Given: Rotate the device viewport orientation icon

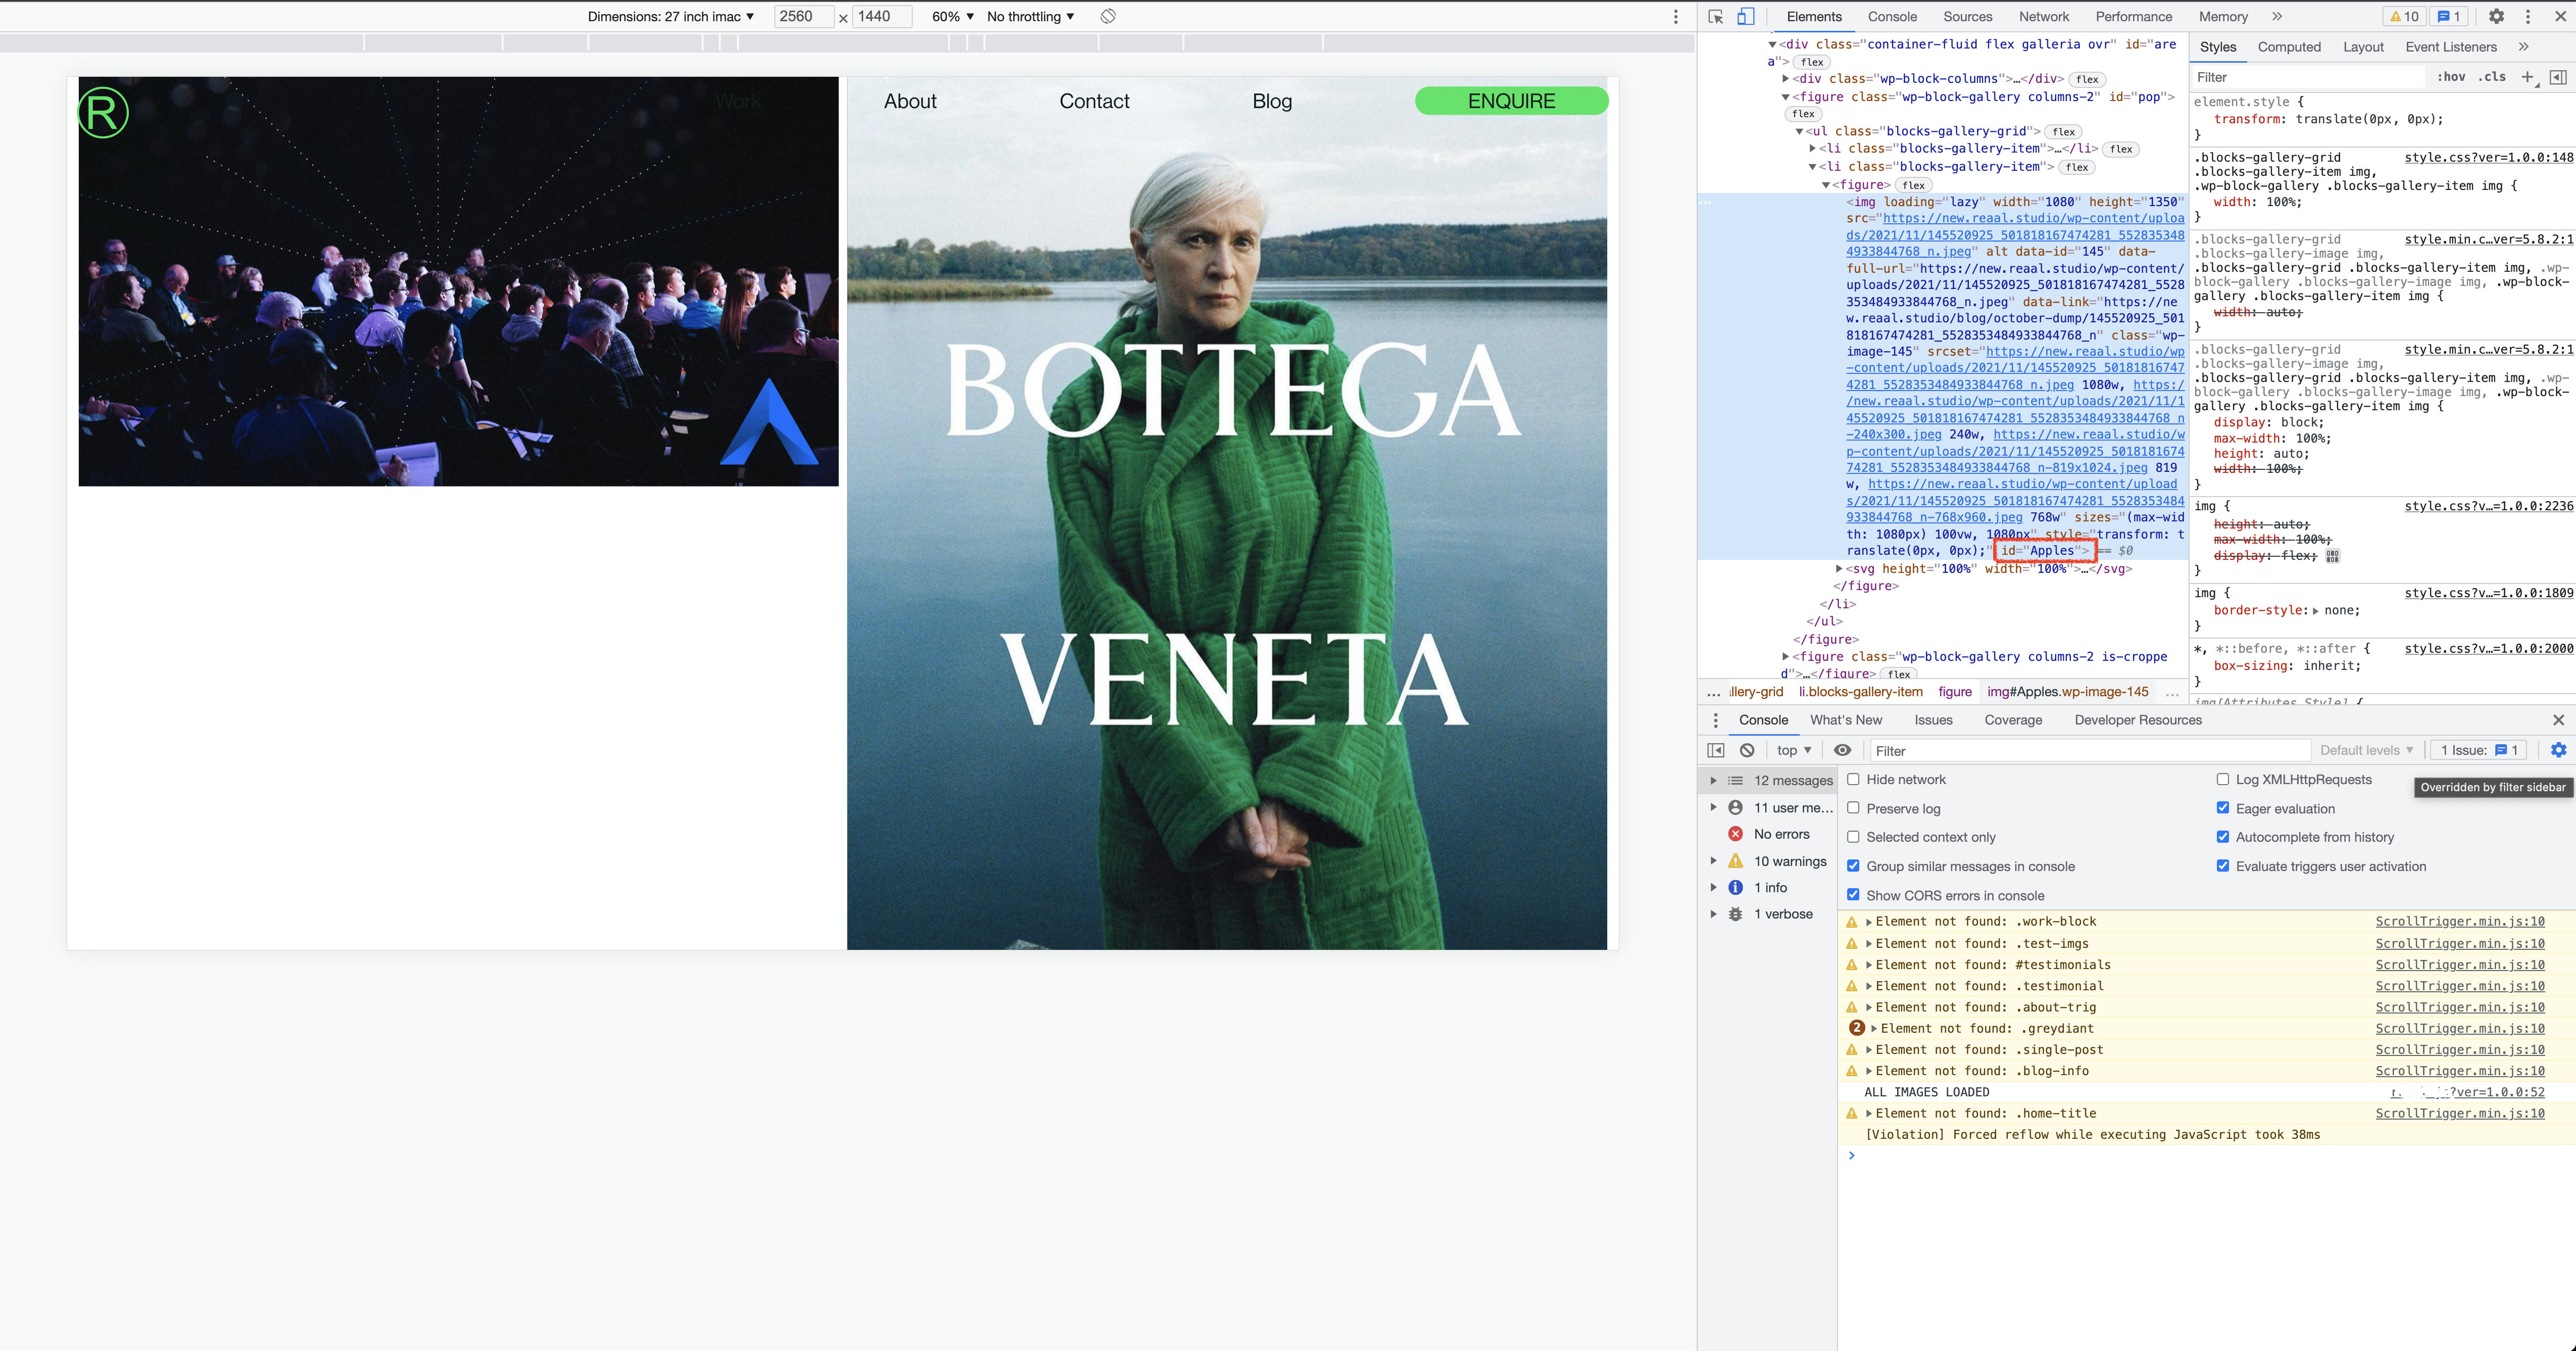Looking at the screenshot, I should coord(1108,17).
